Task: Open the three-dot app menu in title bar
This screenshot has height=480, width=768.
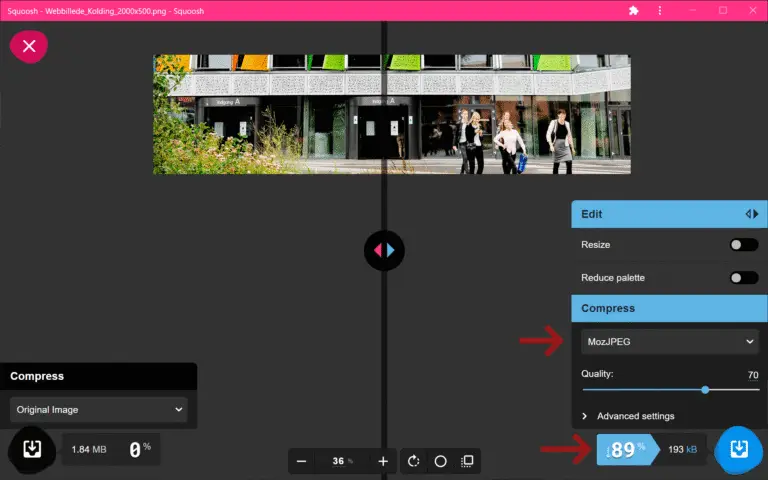Action: (660, 11)
